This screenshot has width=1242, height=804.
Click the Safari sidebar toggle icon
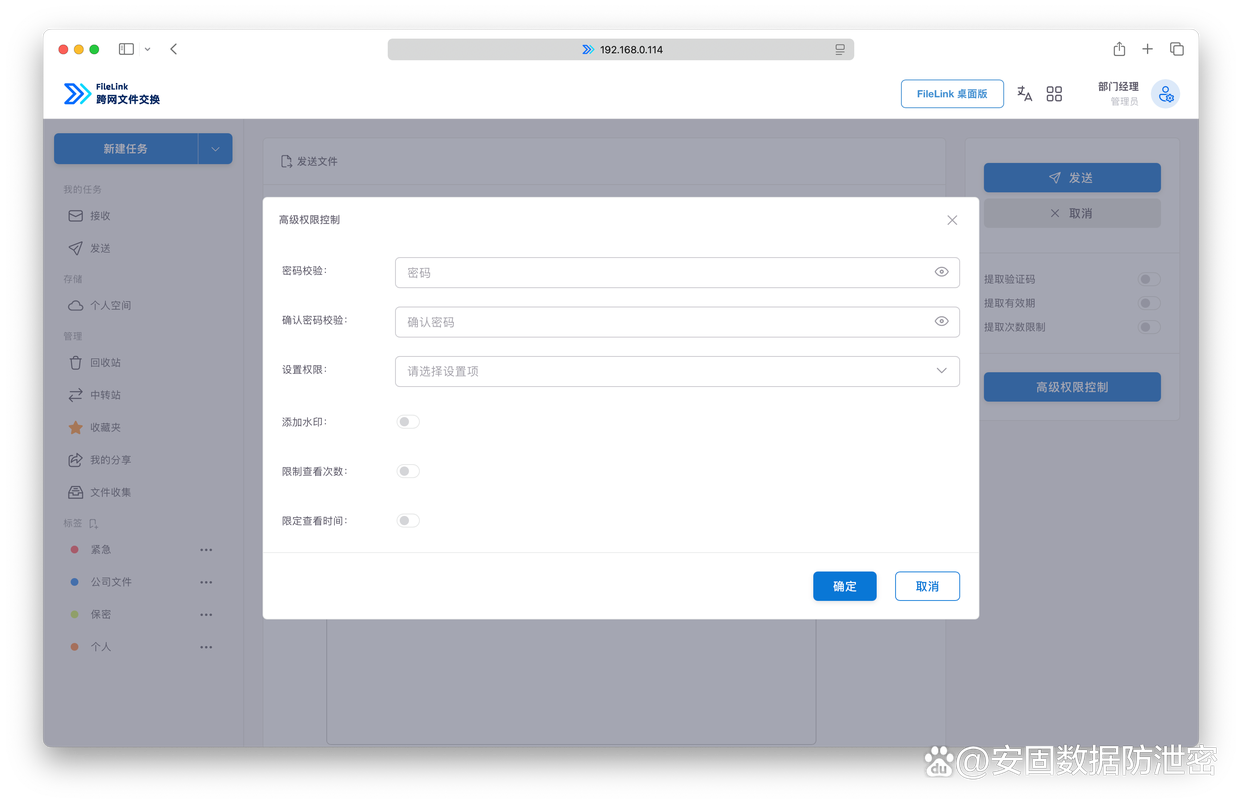pos(126,49)
